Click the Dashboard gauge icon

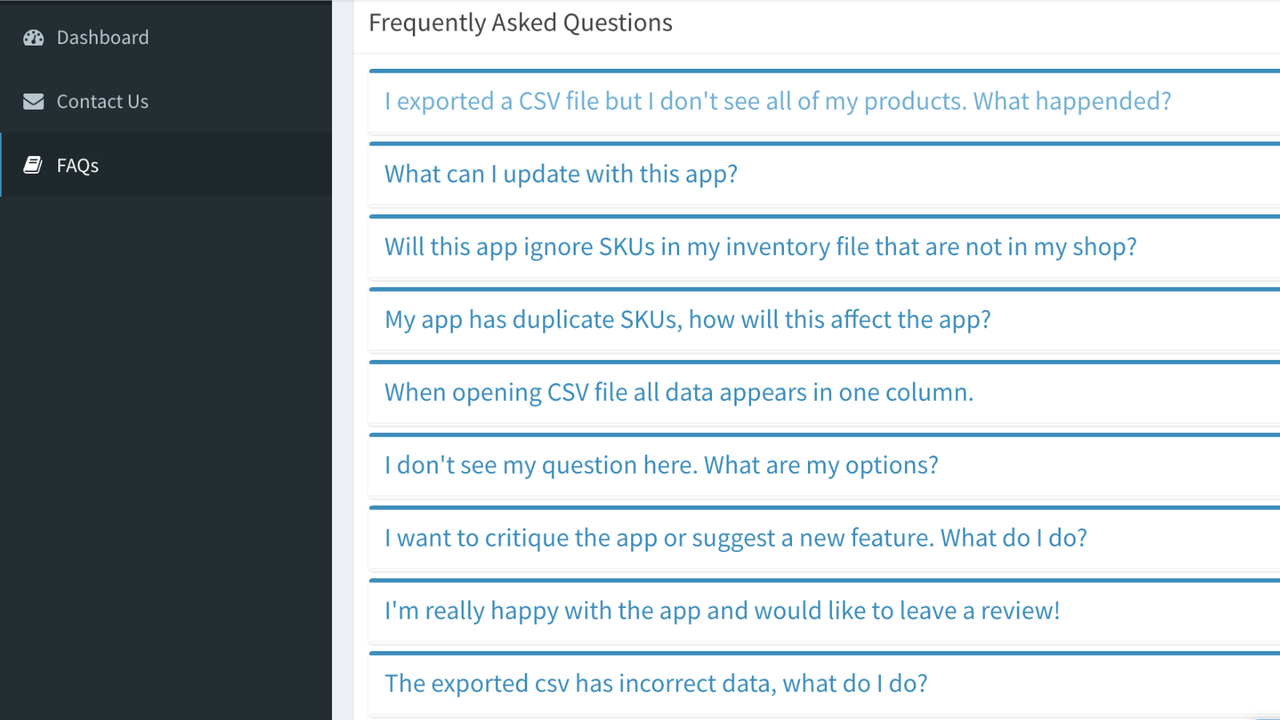33,38
